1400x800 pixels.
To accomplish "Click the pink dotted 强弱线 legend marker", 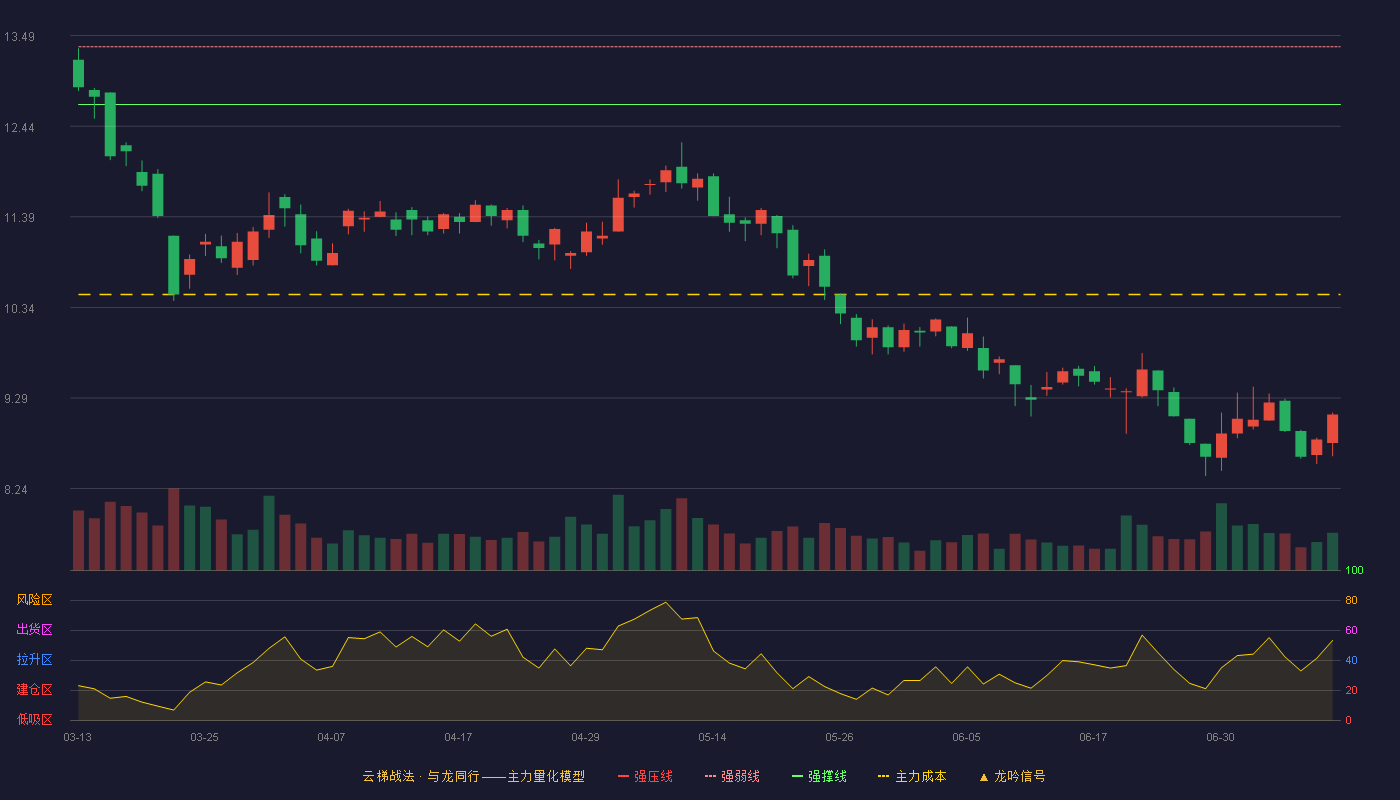I will tap(710, 776).
